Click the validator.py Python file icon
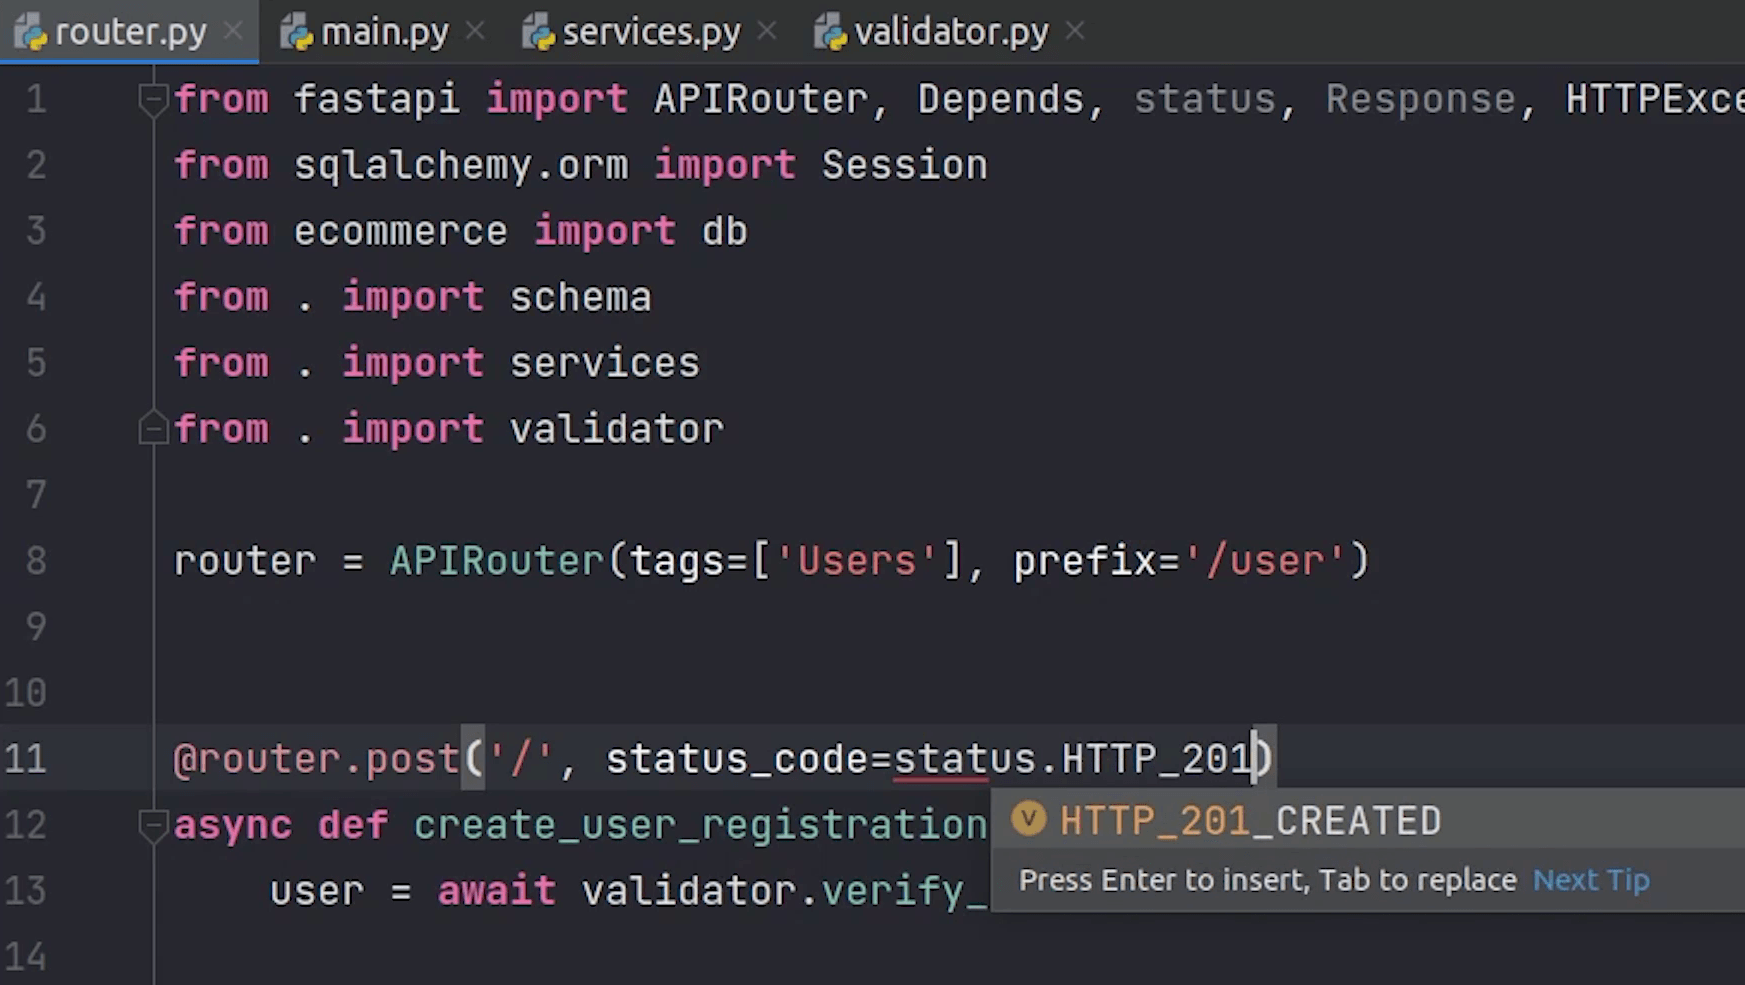1745x985 pixels. pyautogui.click(x=830, y=33)
